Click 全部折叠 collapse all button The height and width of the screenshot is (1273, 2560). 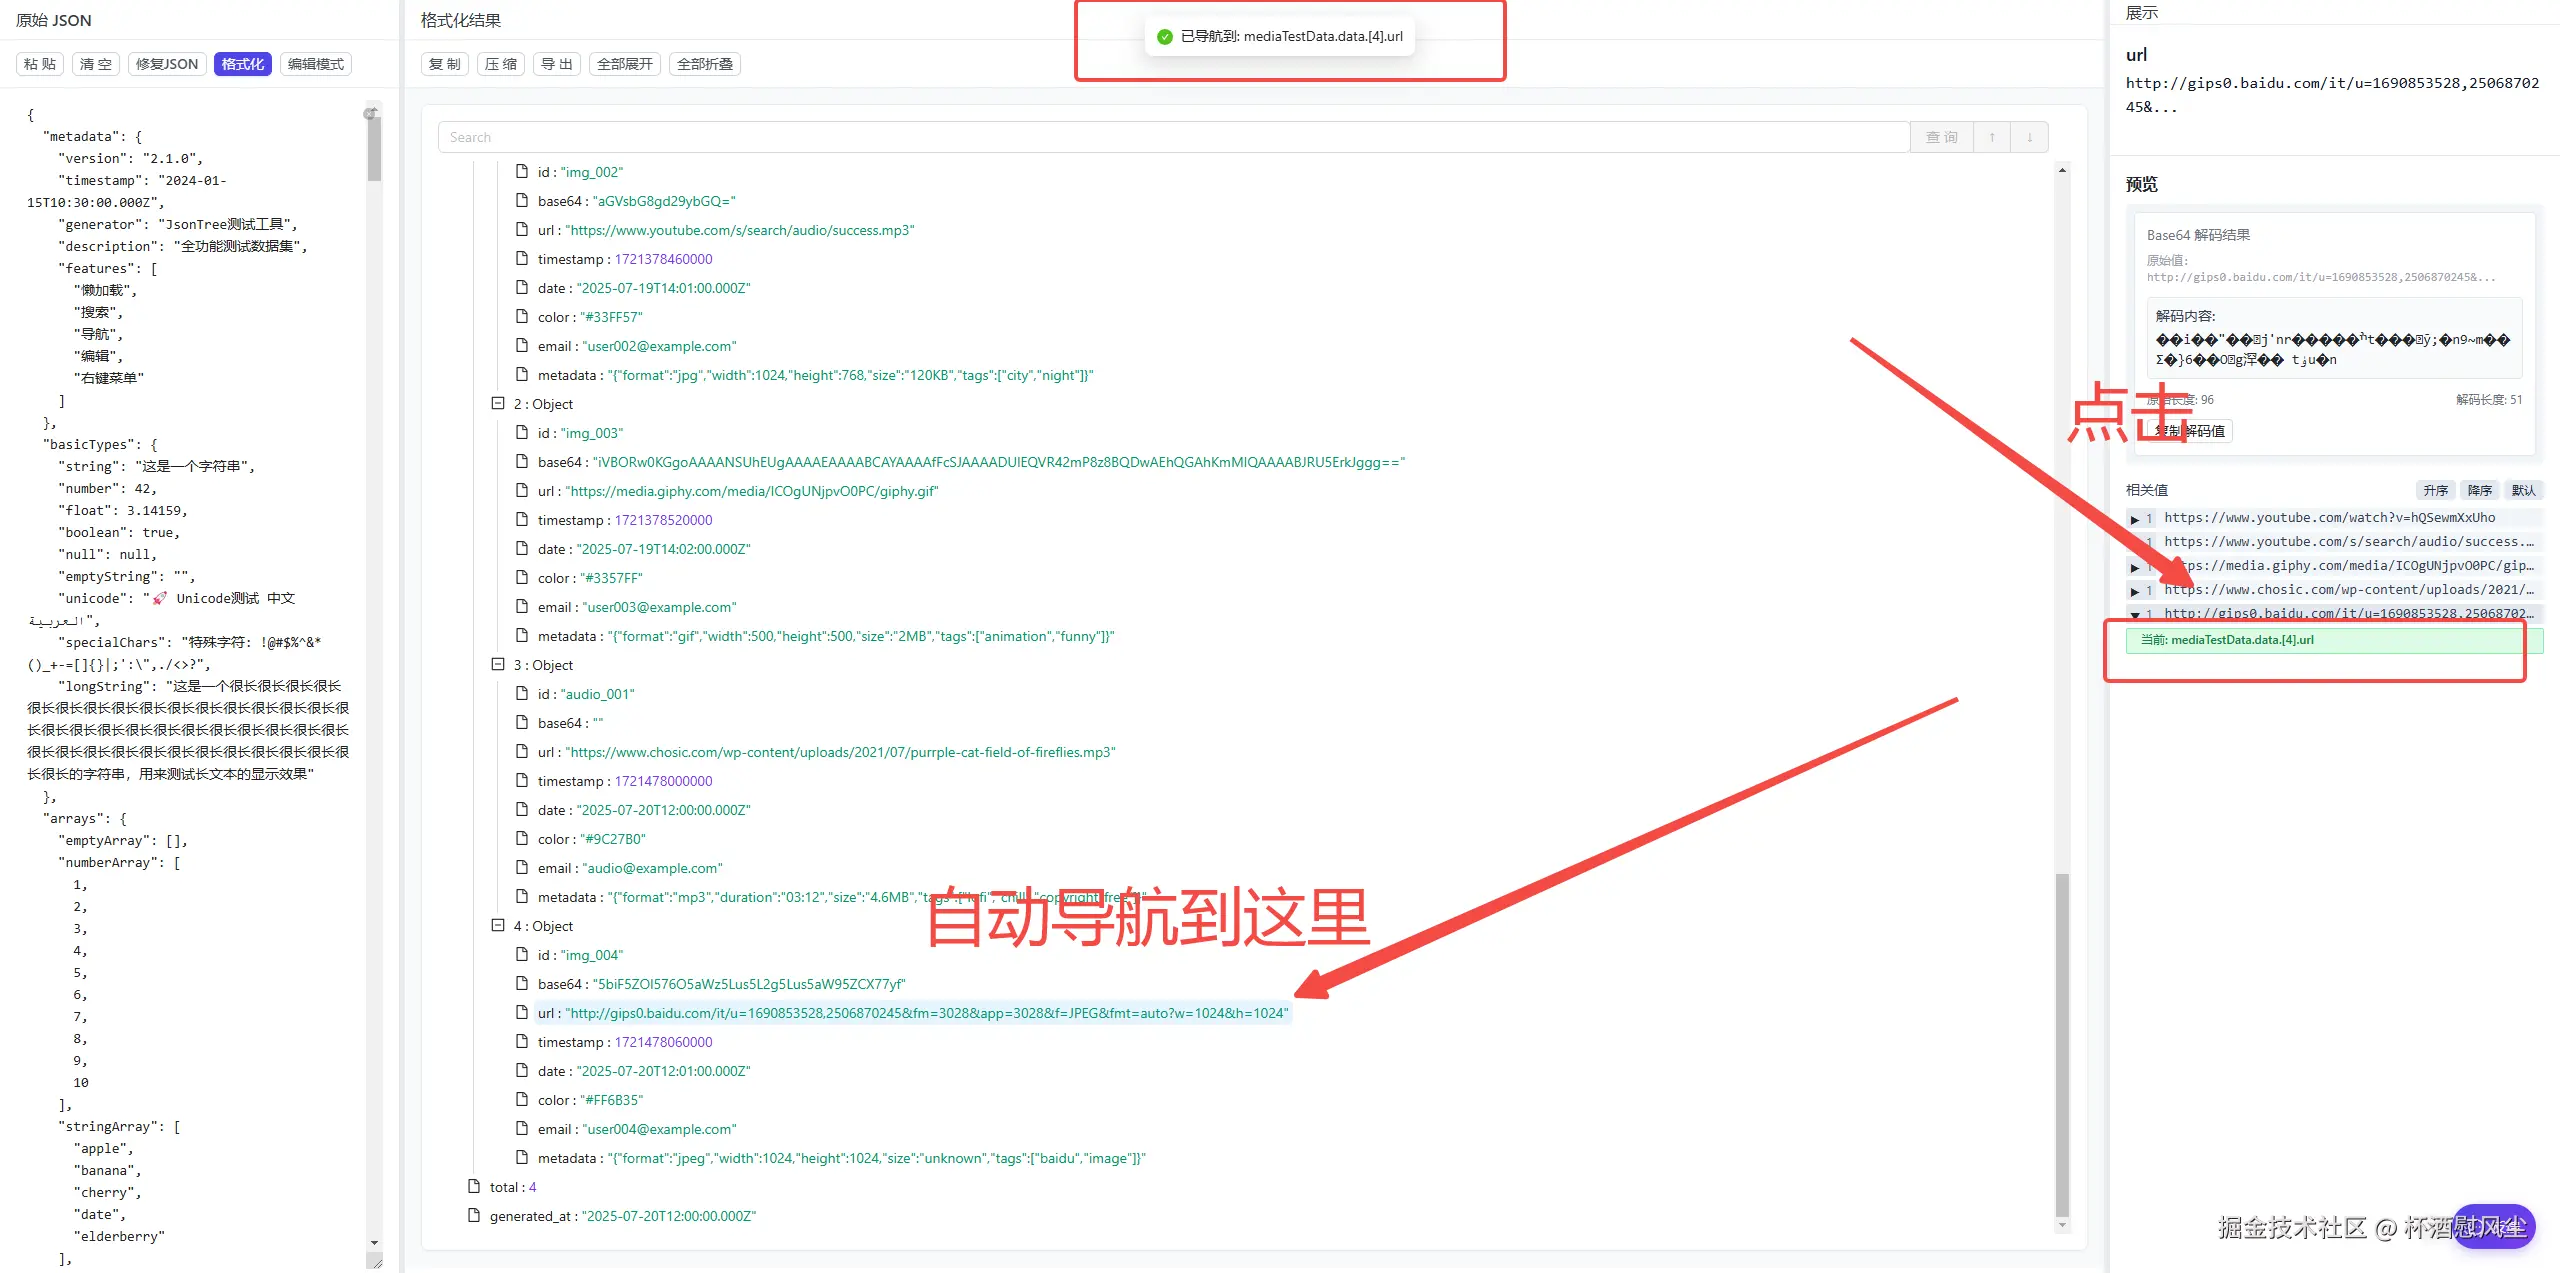[x=704, y=64]
